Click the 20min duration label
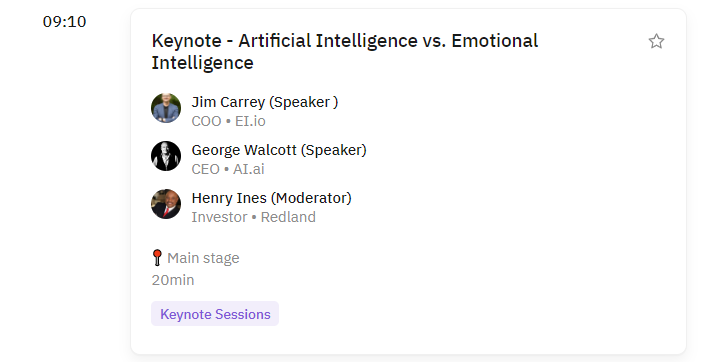 tap(173, 280)
